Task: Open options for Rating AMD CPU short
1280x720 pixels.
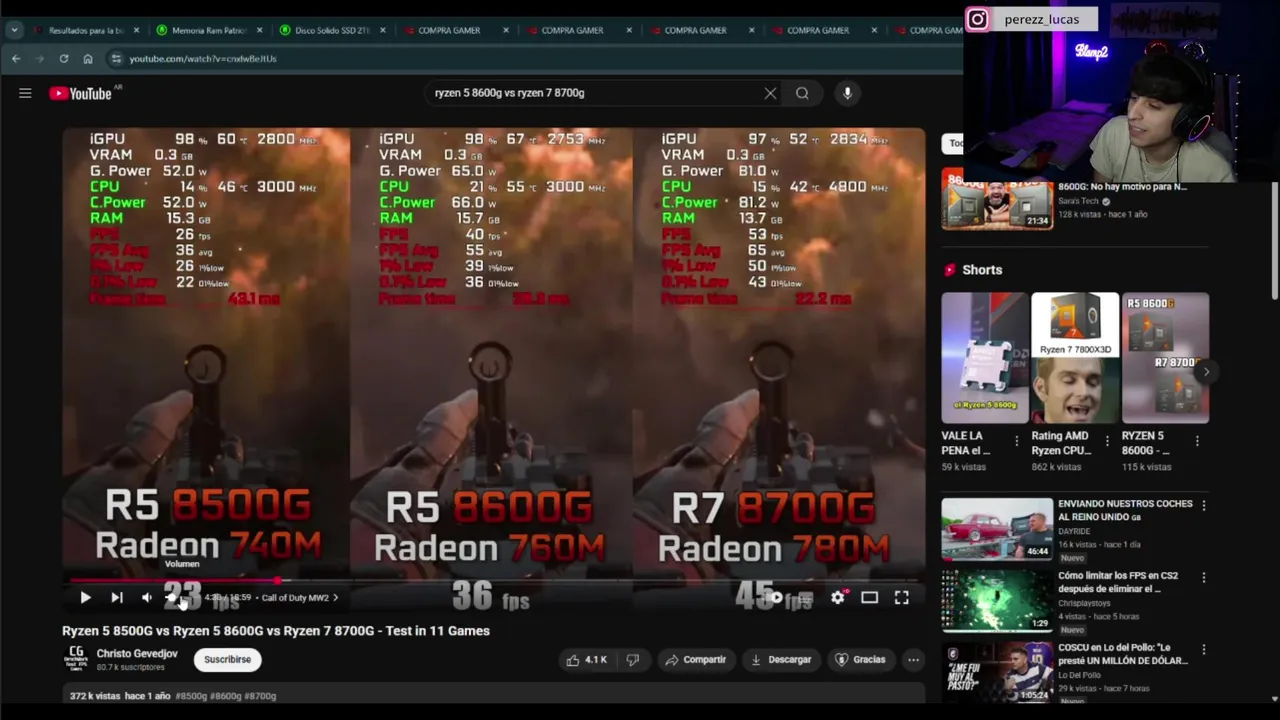Action: pyautogui.click(x=1107, y=441)
